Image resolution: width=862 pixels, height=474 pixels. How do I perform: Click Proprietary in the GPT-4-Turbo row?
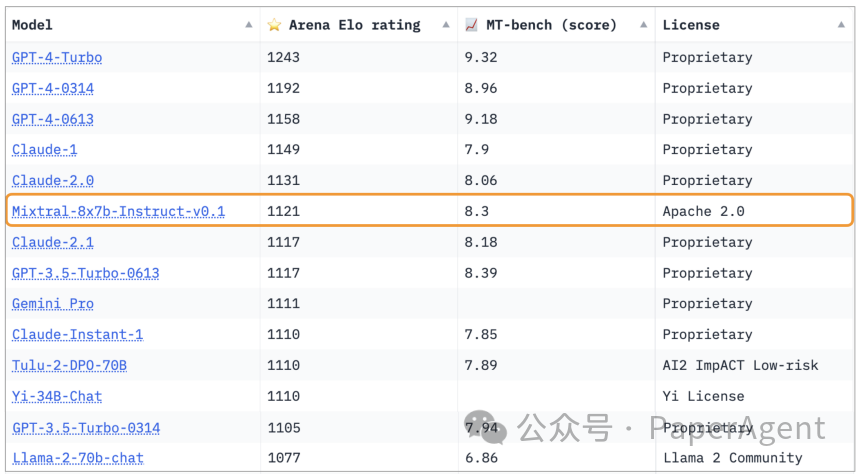coord(708,57)
